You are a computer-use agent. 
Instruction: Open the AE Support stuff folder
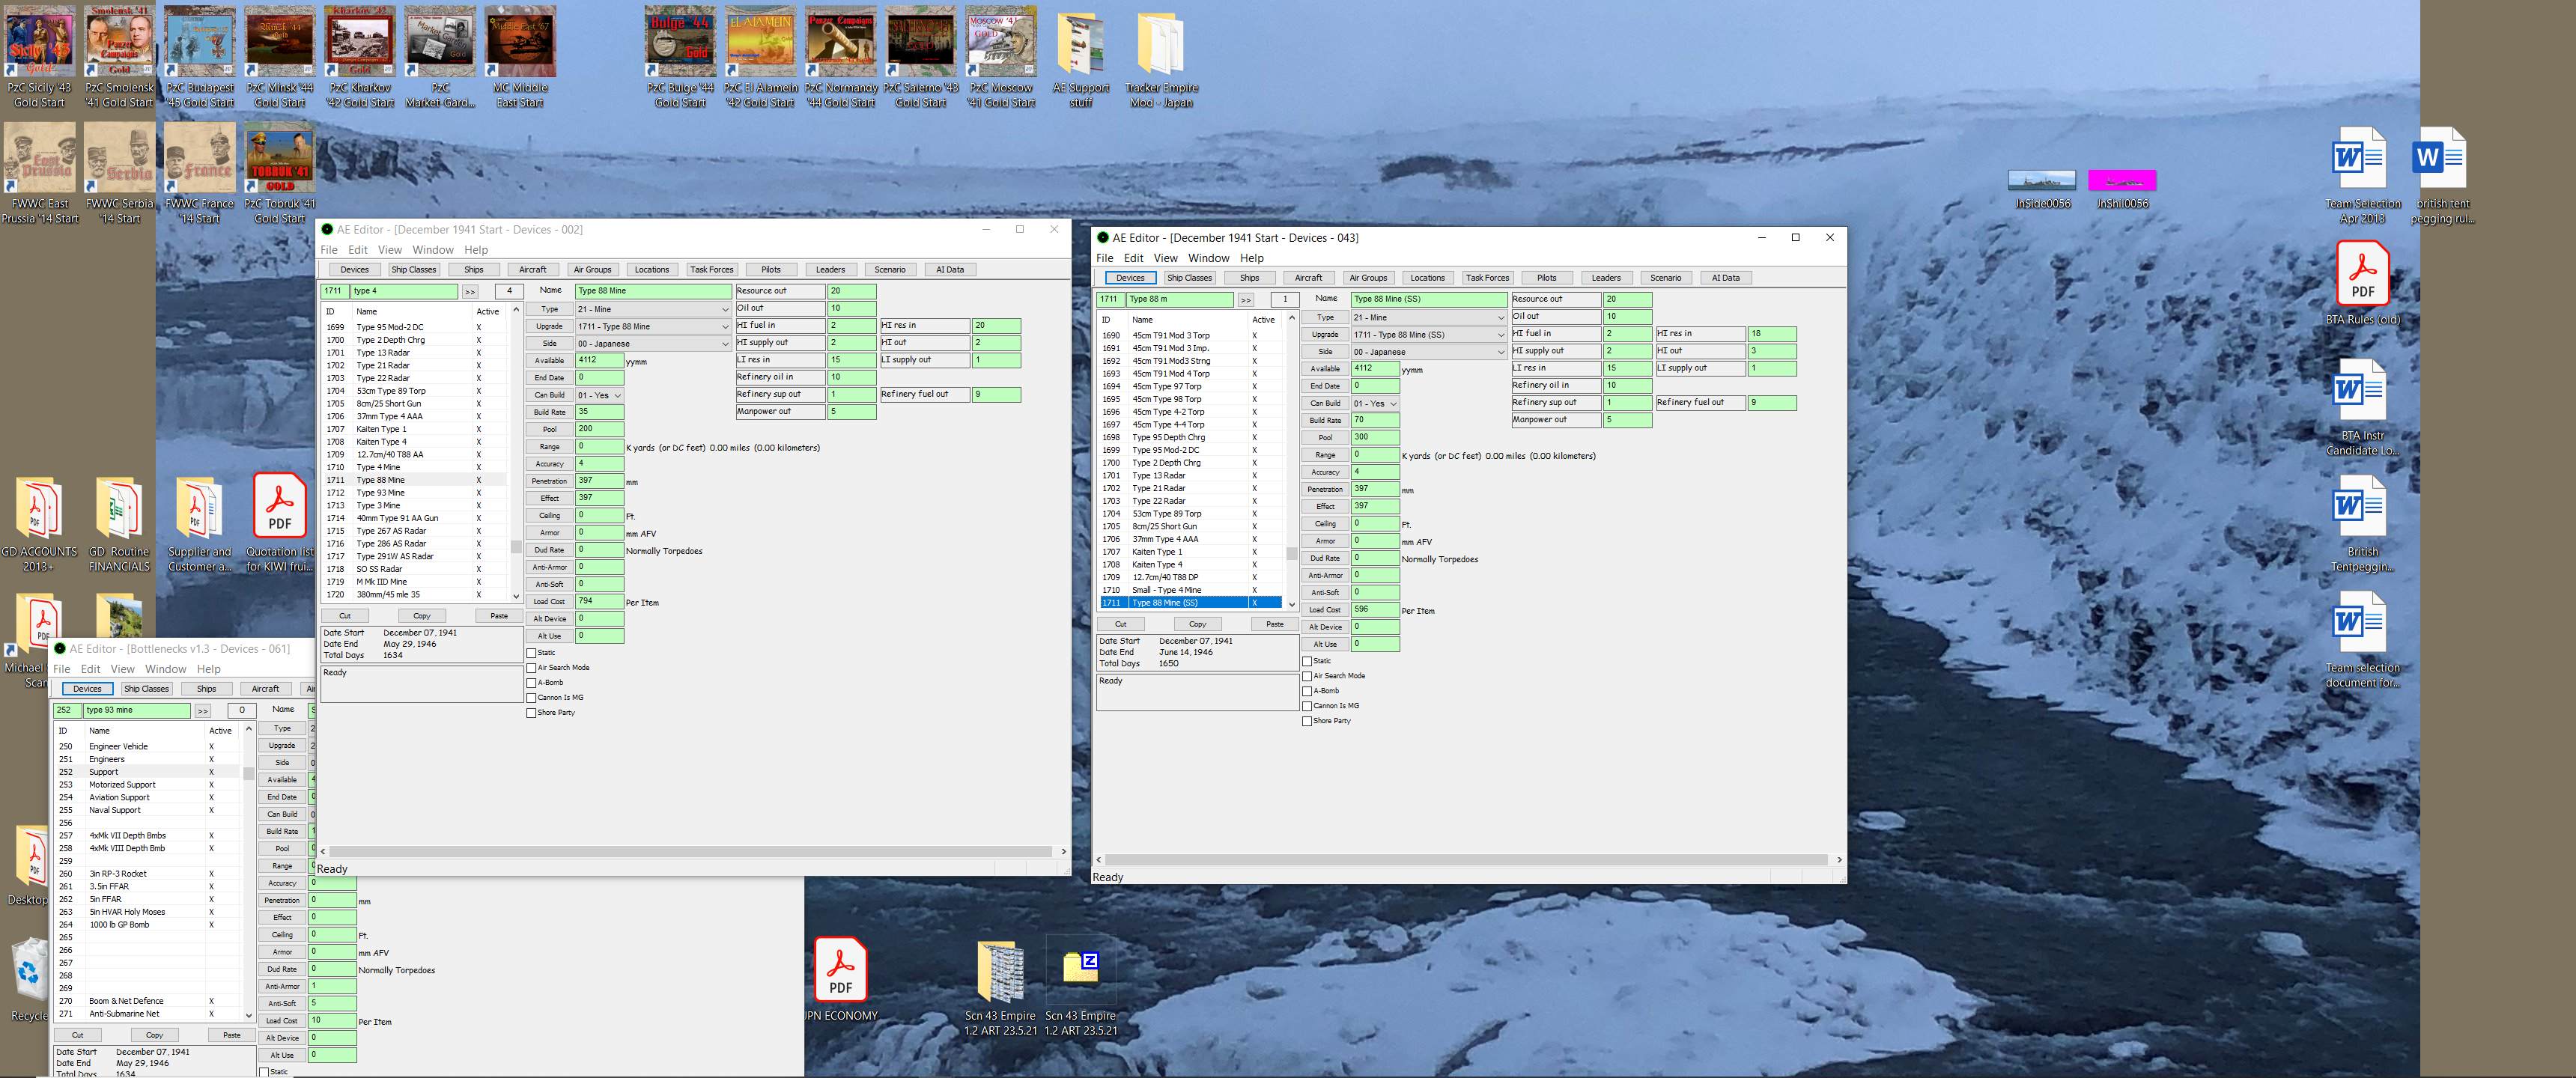tap(1081, 60)
